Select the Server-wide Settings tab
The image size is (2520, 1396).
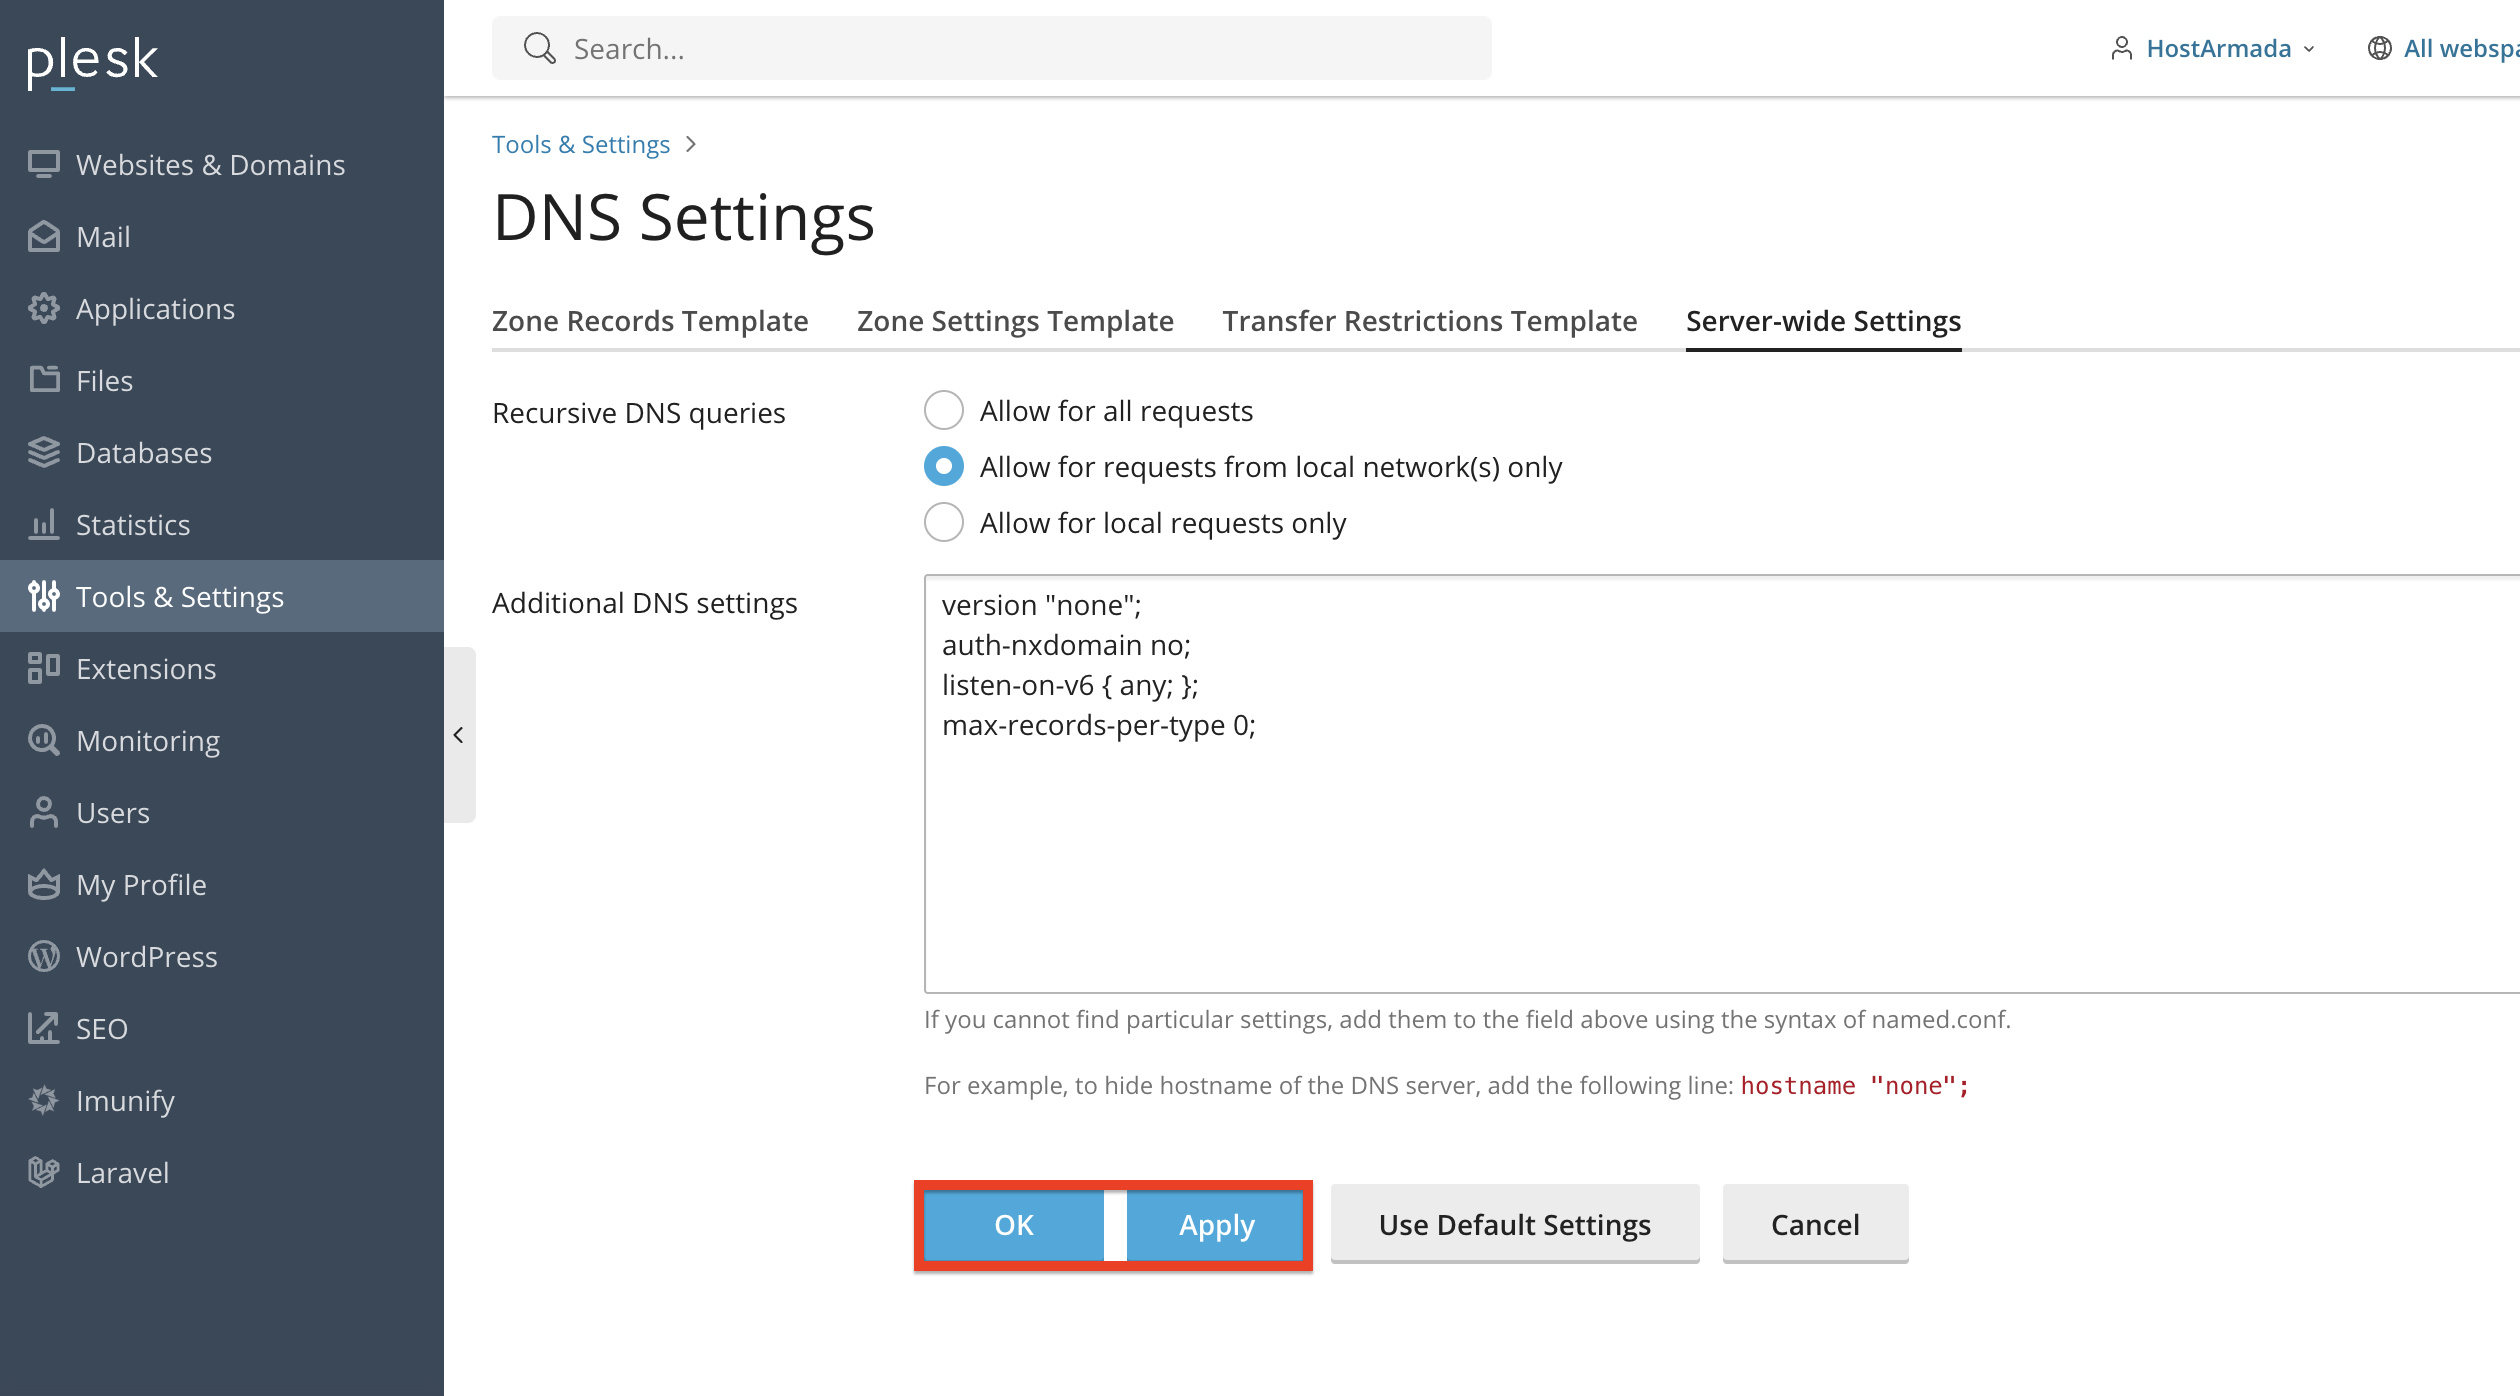pos(1823,321)
